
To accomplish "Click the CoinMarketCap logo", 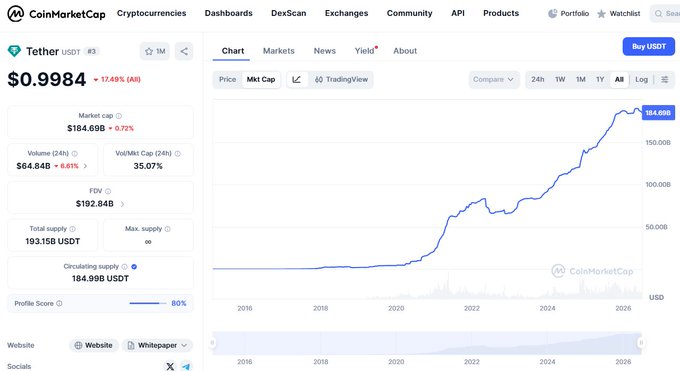I will [56, 14].
